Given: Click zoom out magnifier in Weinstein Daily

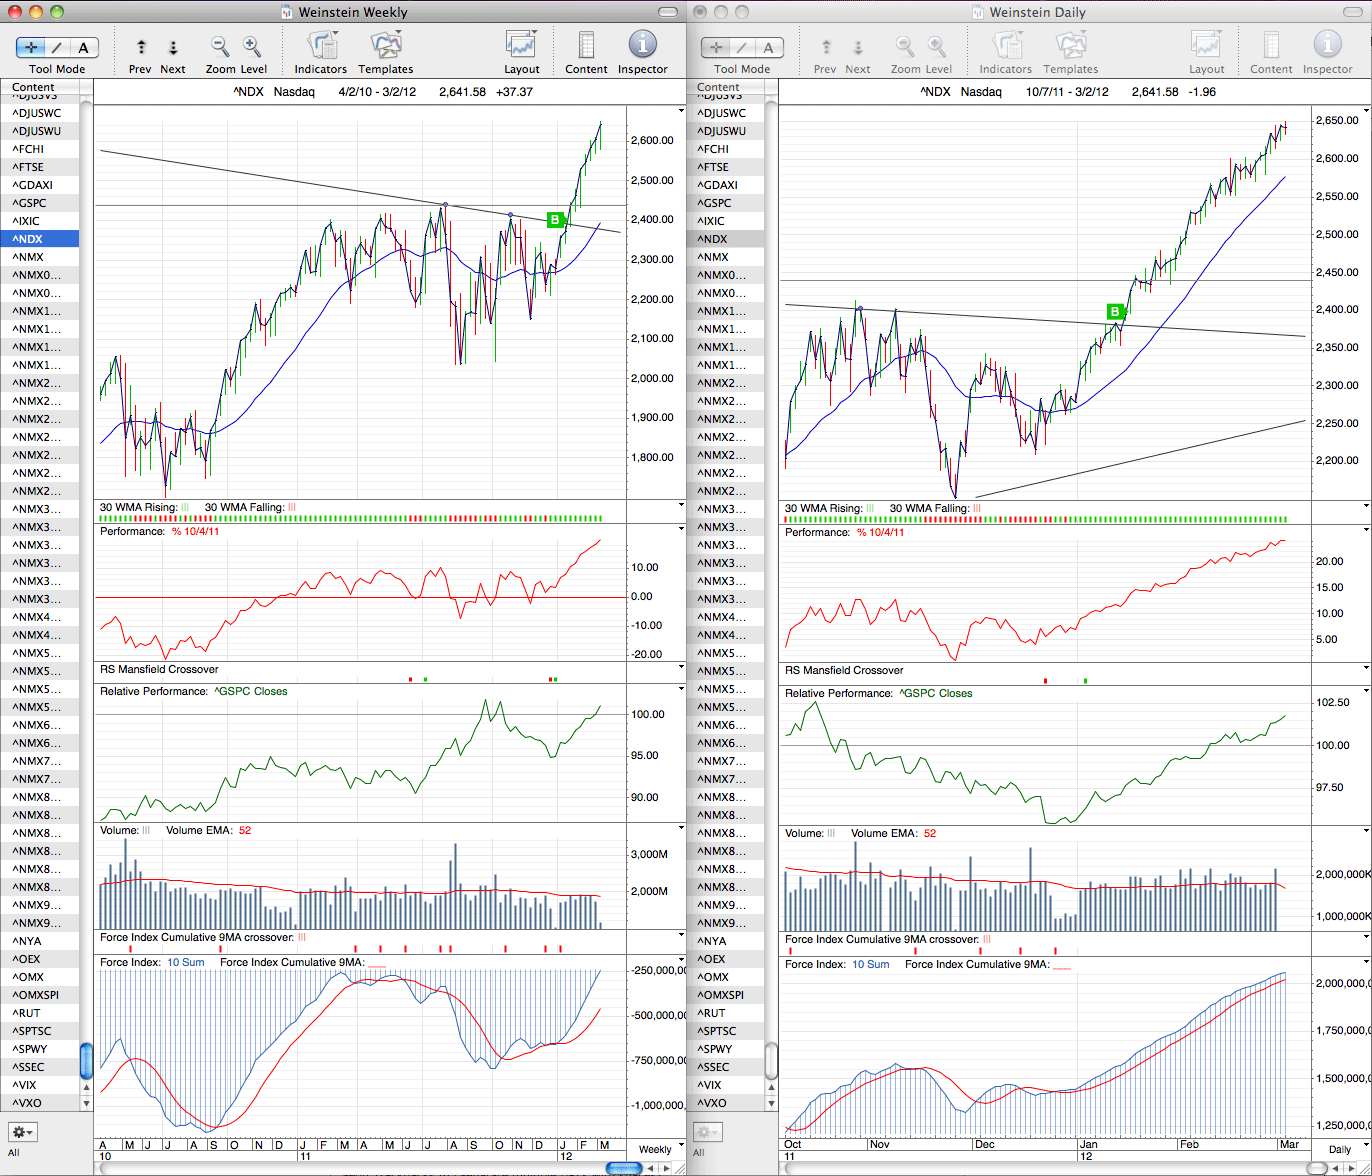Looking at the screenshot, I should (905, 46).
